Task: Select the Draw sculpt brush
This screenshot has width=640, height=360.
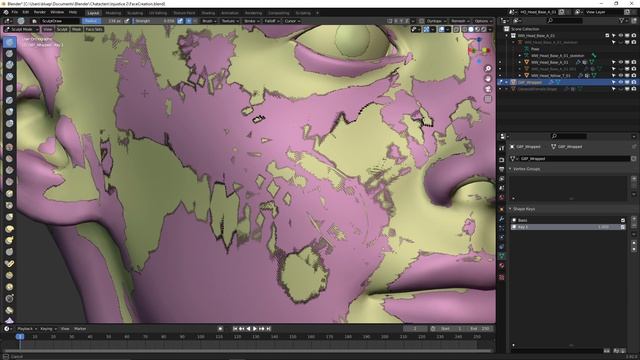Action: point(10,42)
